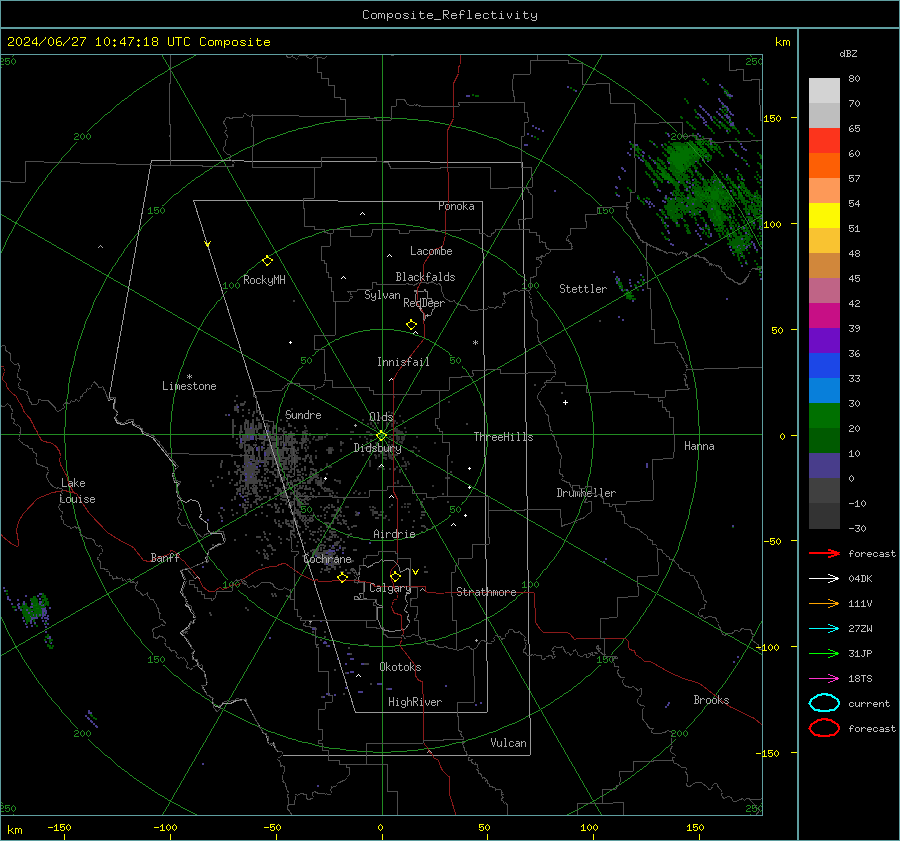
Task: Click the Cochrane label
Action: [327, 559]
